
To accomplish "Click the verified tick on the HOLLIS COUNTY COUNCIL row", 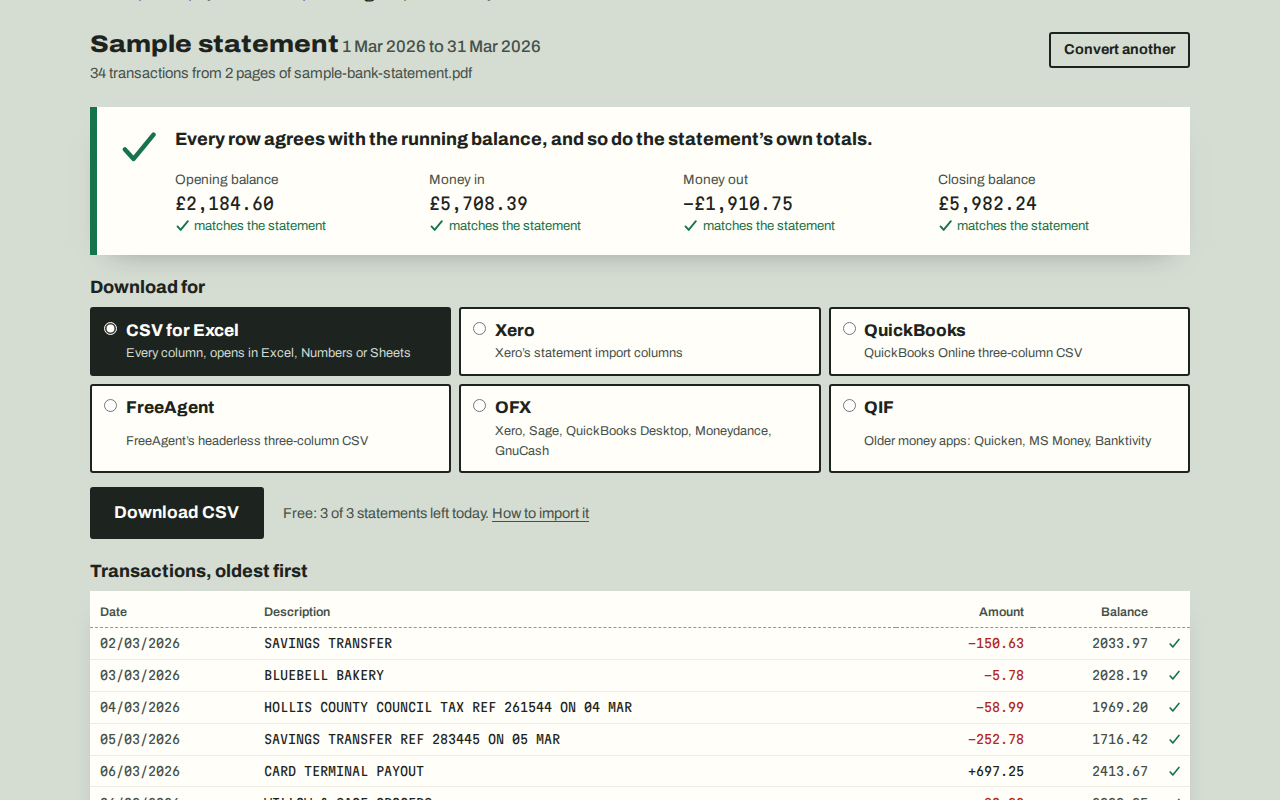I will click(x=1174, y=708).
